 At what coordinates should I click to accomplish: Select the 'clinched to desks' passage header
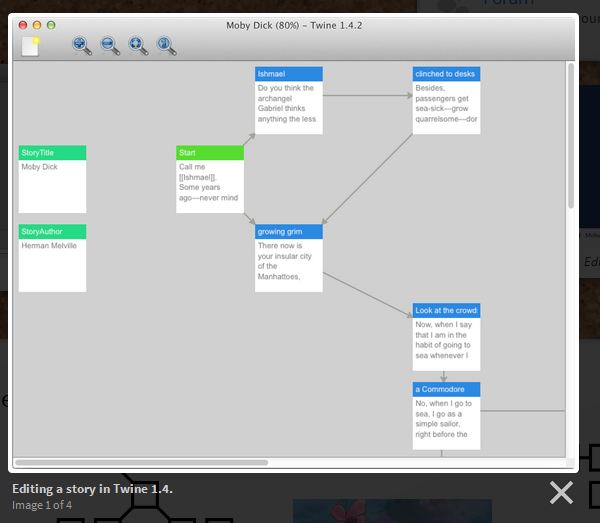pos(446,74)
